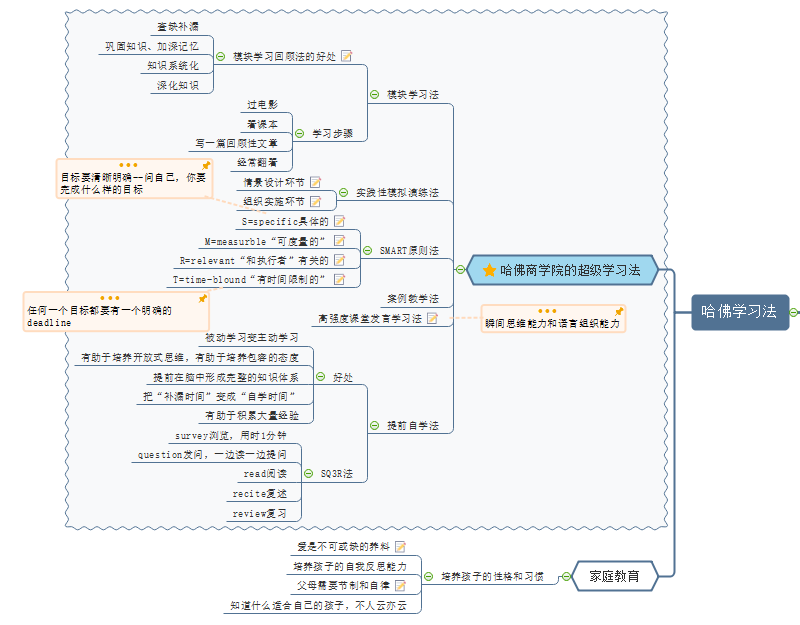Collapse the 家庭教育 branch
800x625 pixels.
coord(566,577)
